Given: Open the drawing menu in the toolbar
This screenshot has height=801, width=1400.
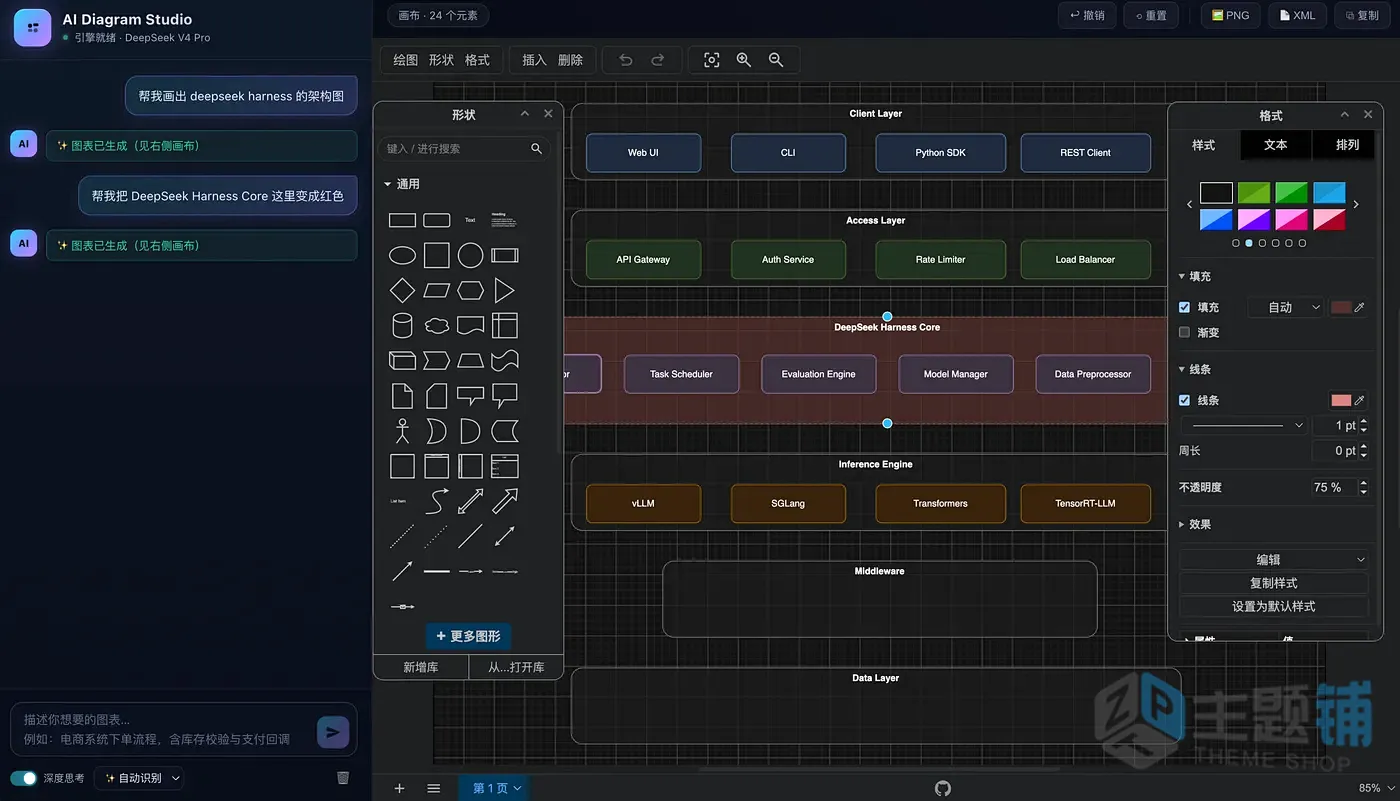Looking at the screenshot, I should (x=406, y=60).
